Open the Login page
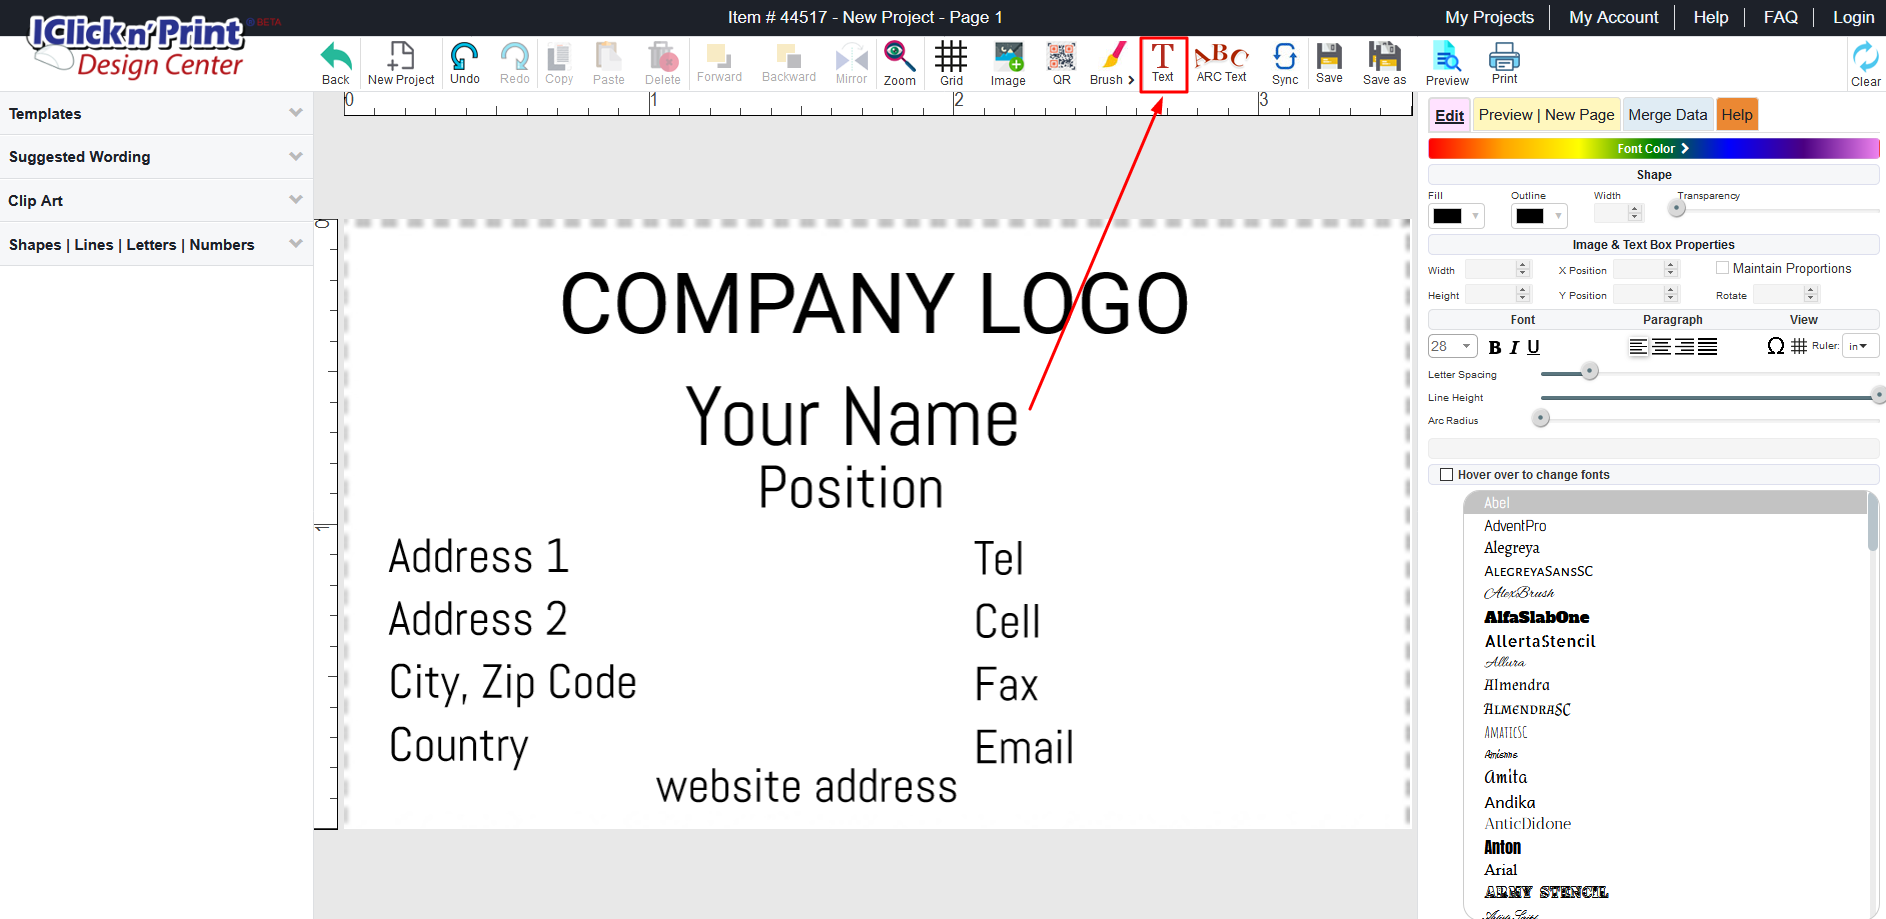 1853,17
